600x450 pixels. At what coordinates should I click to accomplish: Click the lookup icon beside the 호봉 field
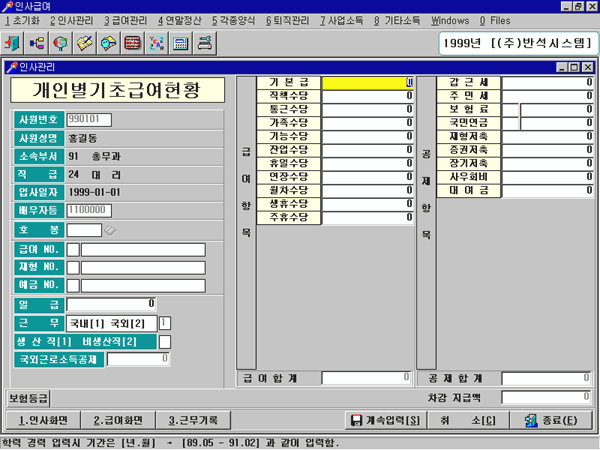[x=110, y=230]
